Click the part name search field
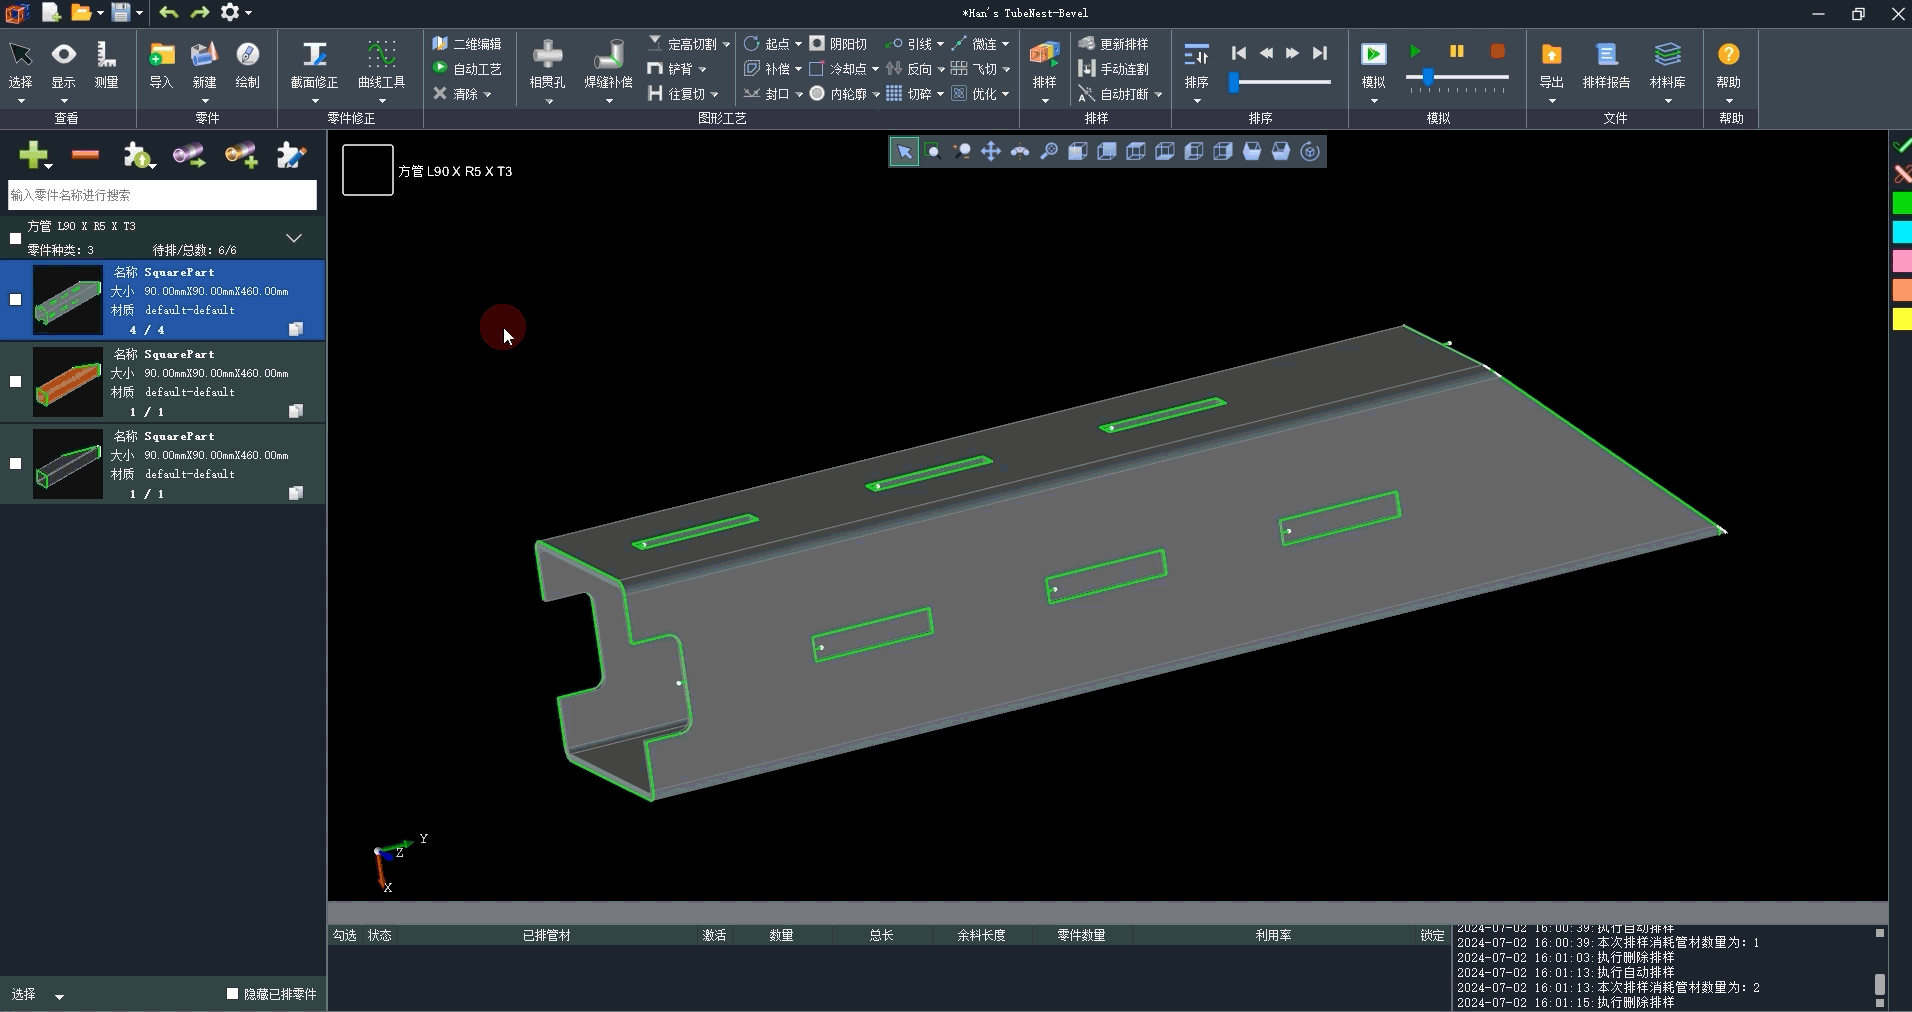 [x=162, y=195]
